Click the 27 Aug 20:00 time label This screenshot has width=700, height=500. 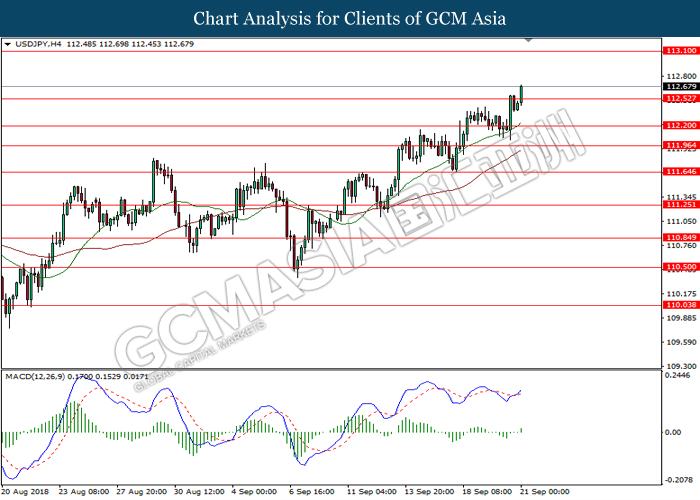coord(142,492)
